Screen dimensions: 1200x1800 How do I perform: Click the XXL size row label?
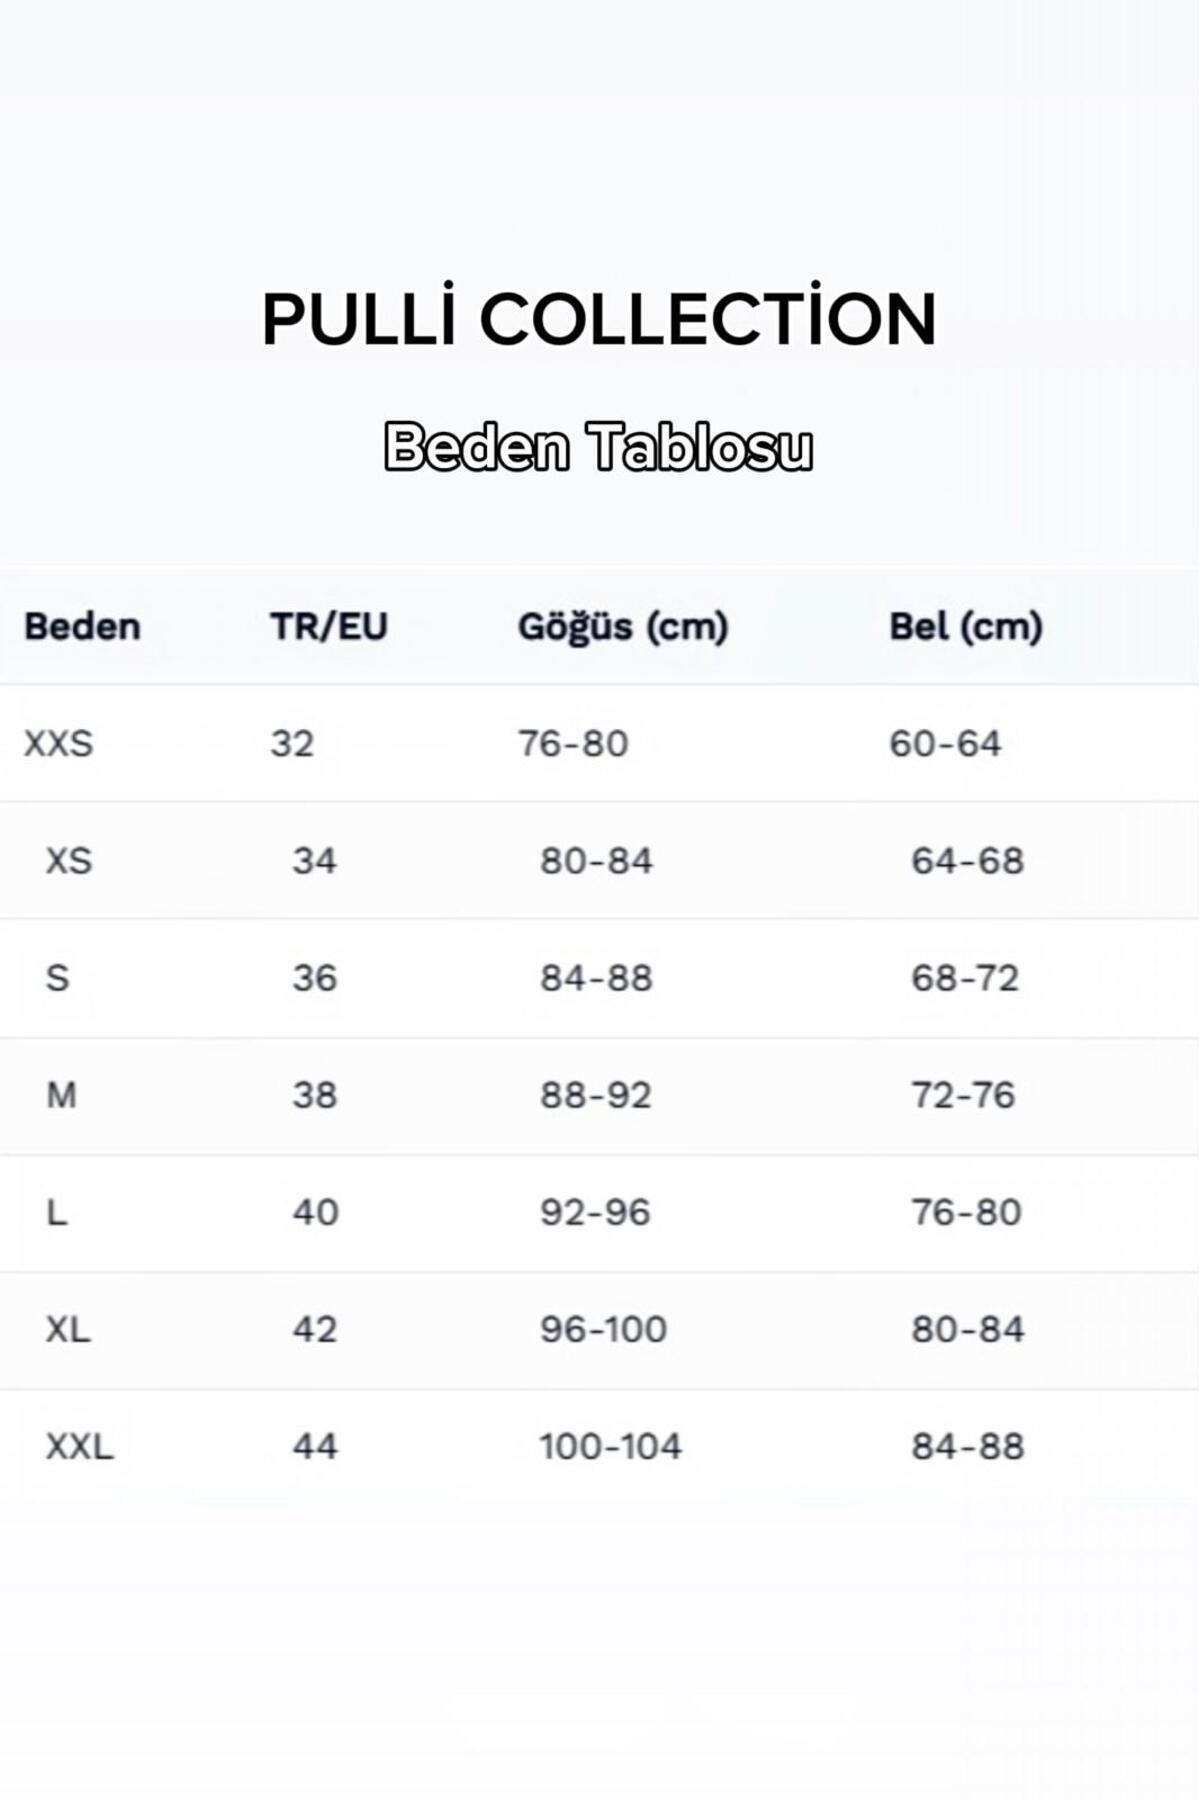coord(79,1446)
